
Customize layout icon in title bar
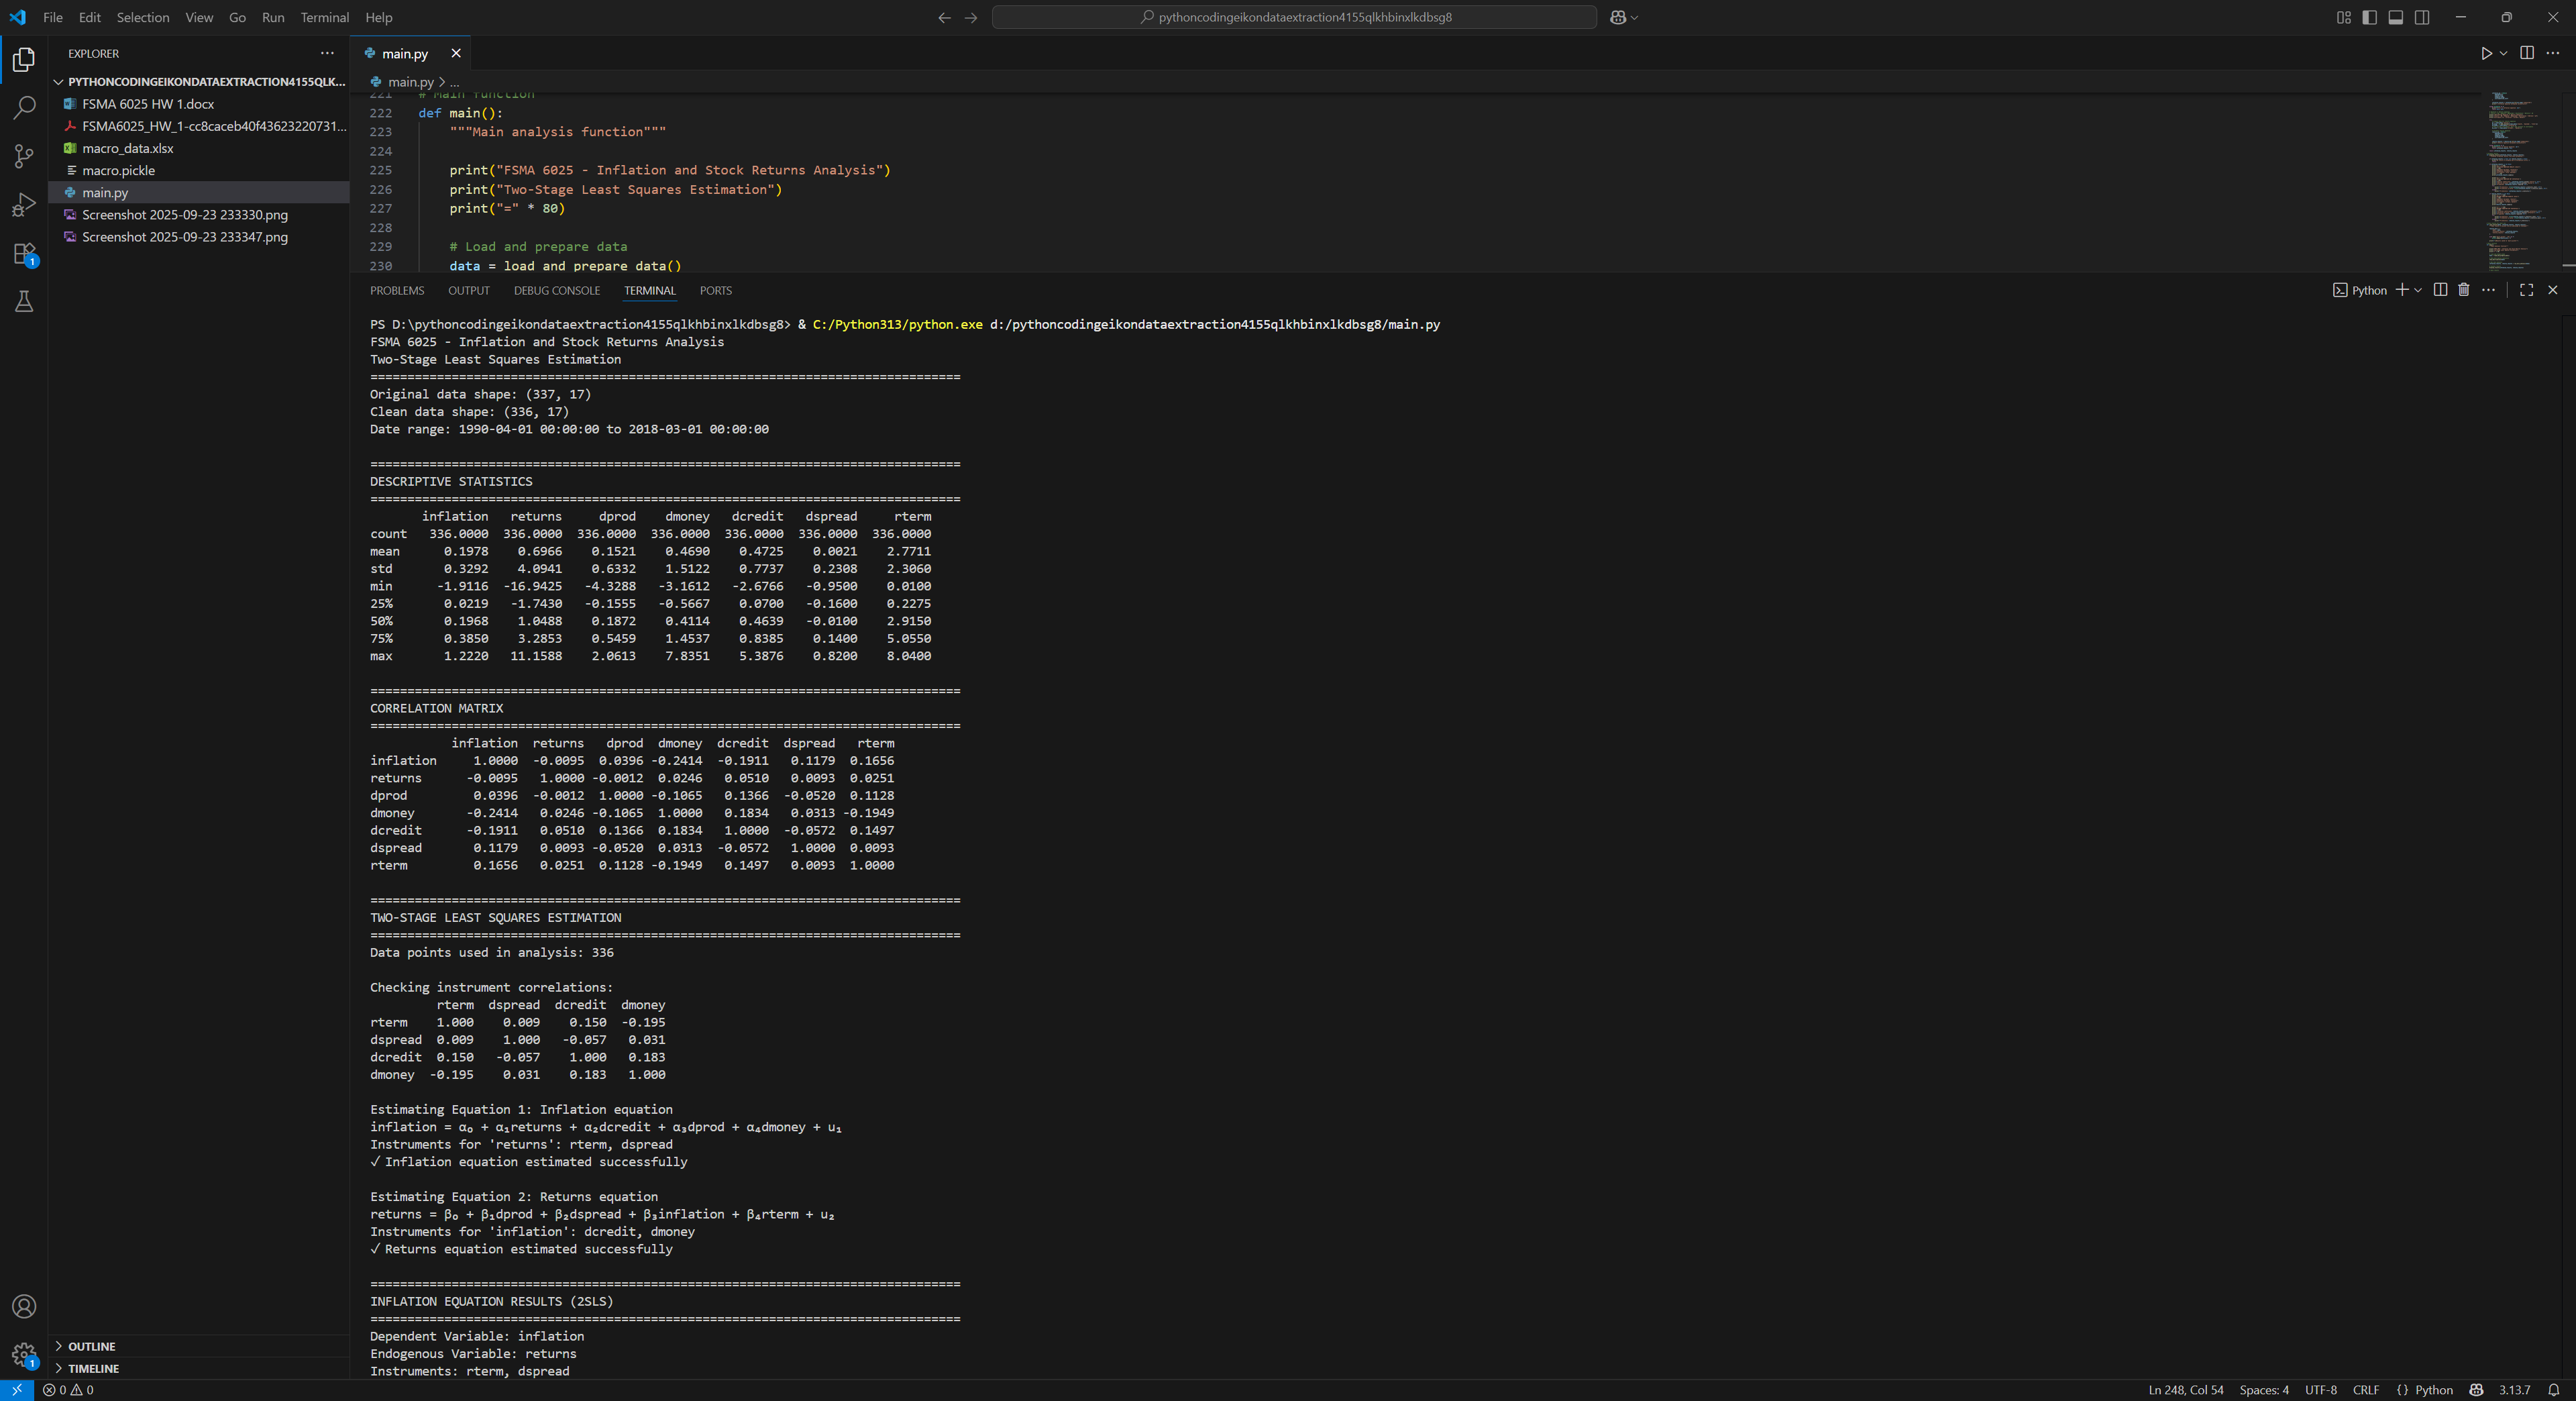(x=2343, y=17)
